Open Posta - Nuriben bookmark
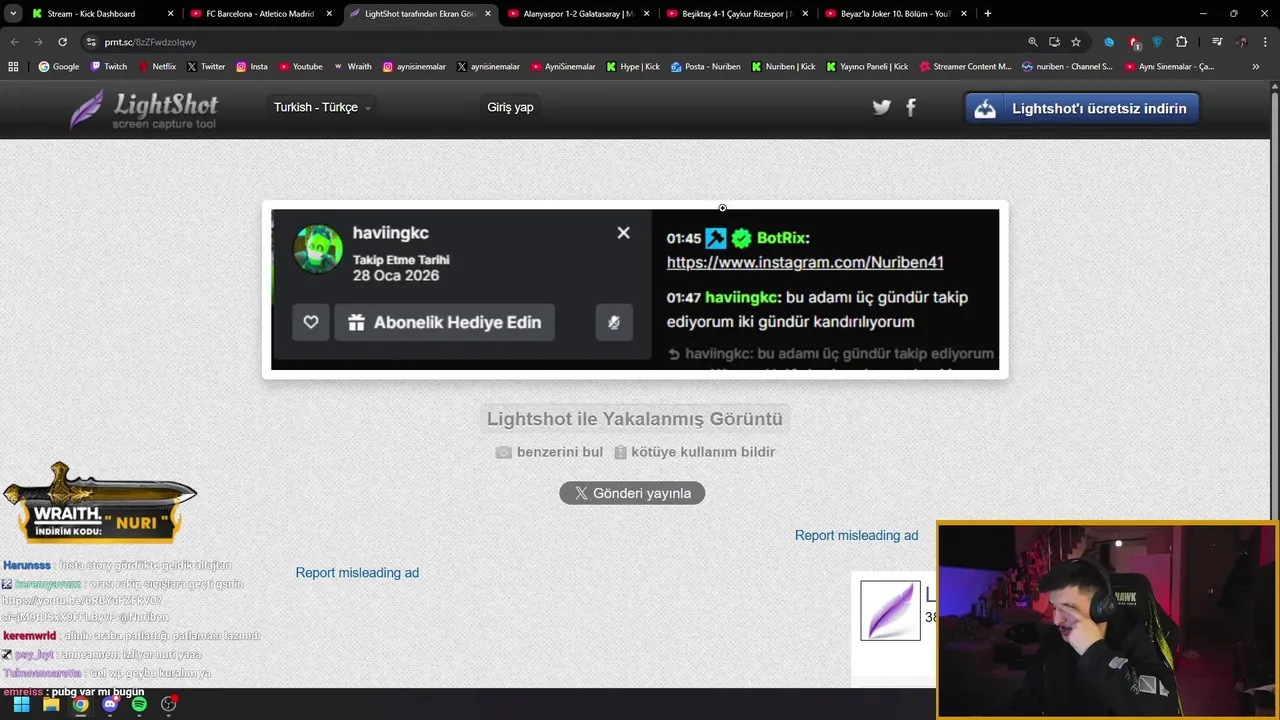This screenshot has height=720, width=1280. point(706,67)
